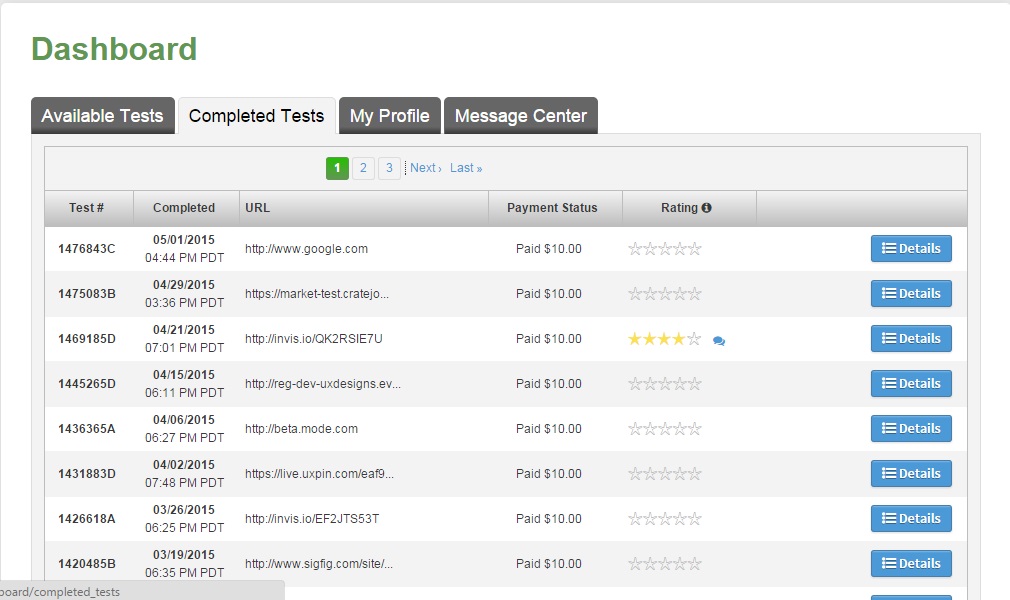The image size is (1010, 600).
Task: Select the Completed Tests tab
Action: click(256, 116)
